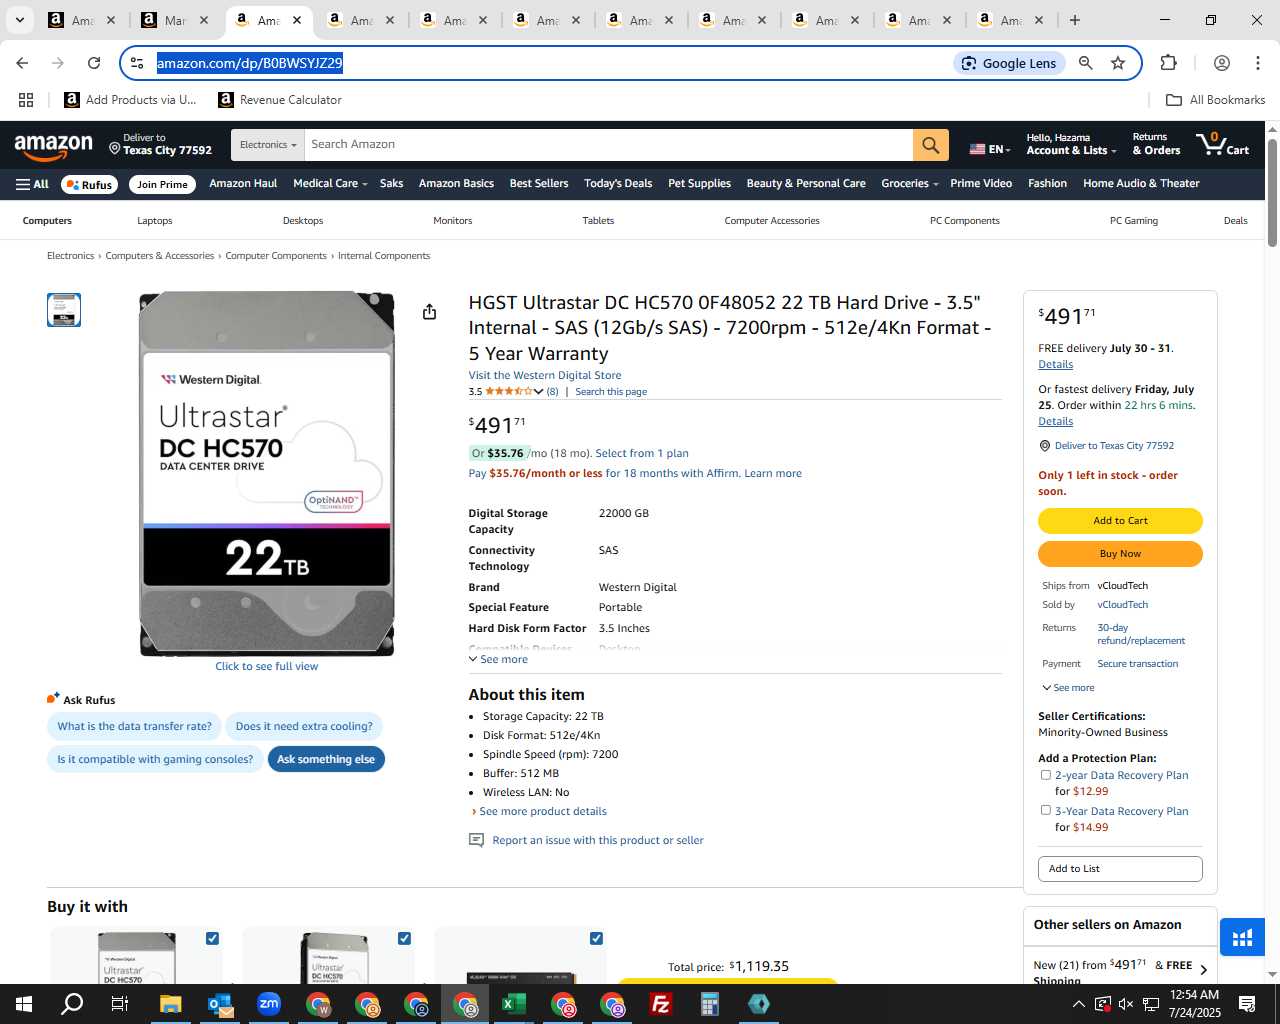1280x1024 pixels.
Task: Select the Monitors category tab
Action: tap(452, 221)
